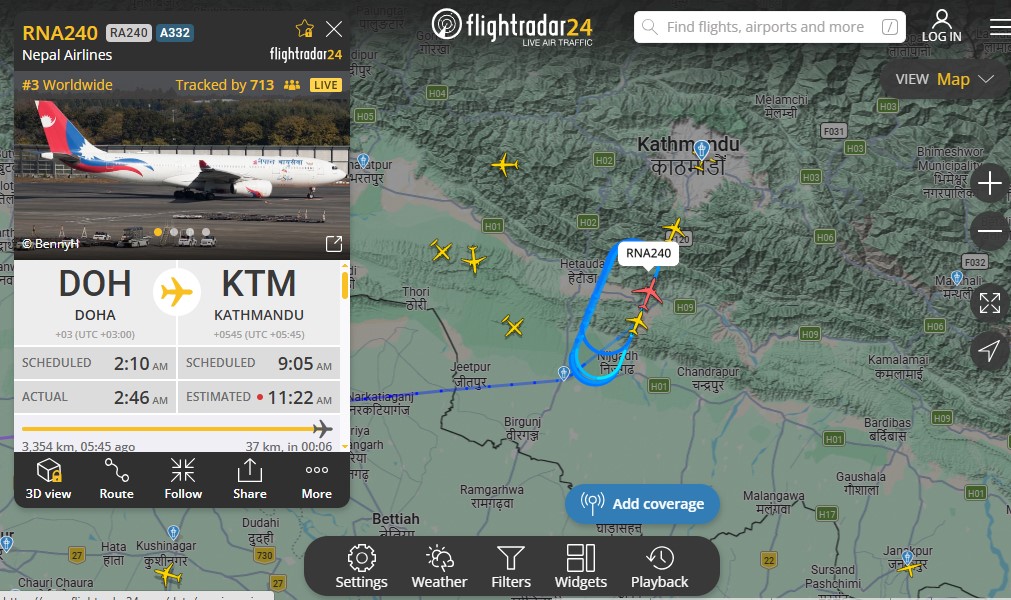This screenshot has width=1011, height=600.
Task: Show the flight Route
Action: (117, 479)
